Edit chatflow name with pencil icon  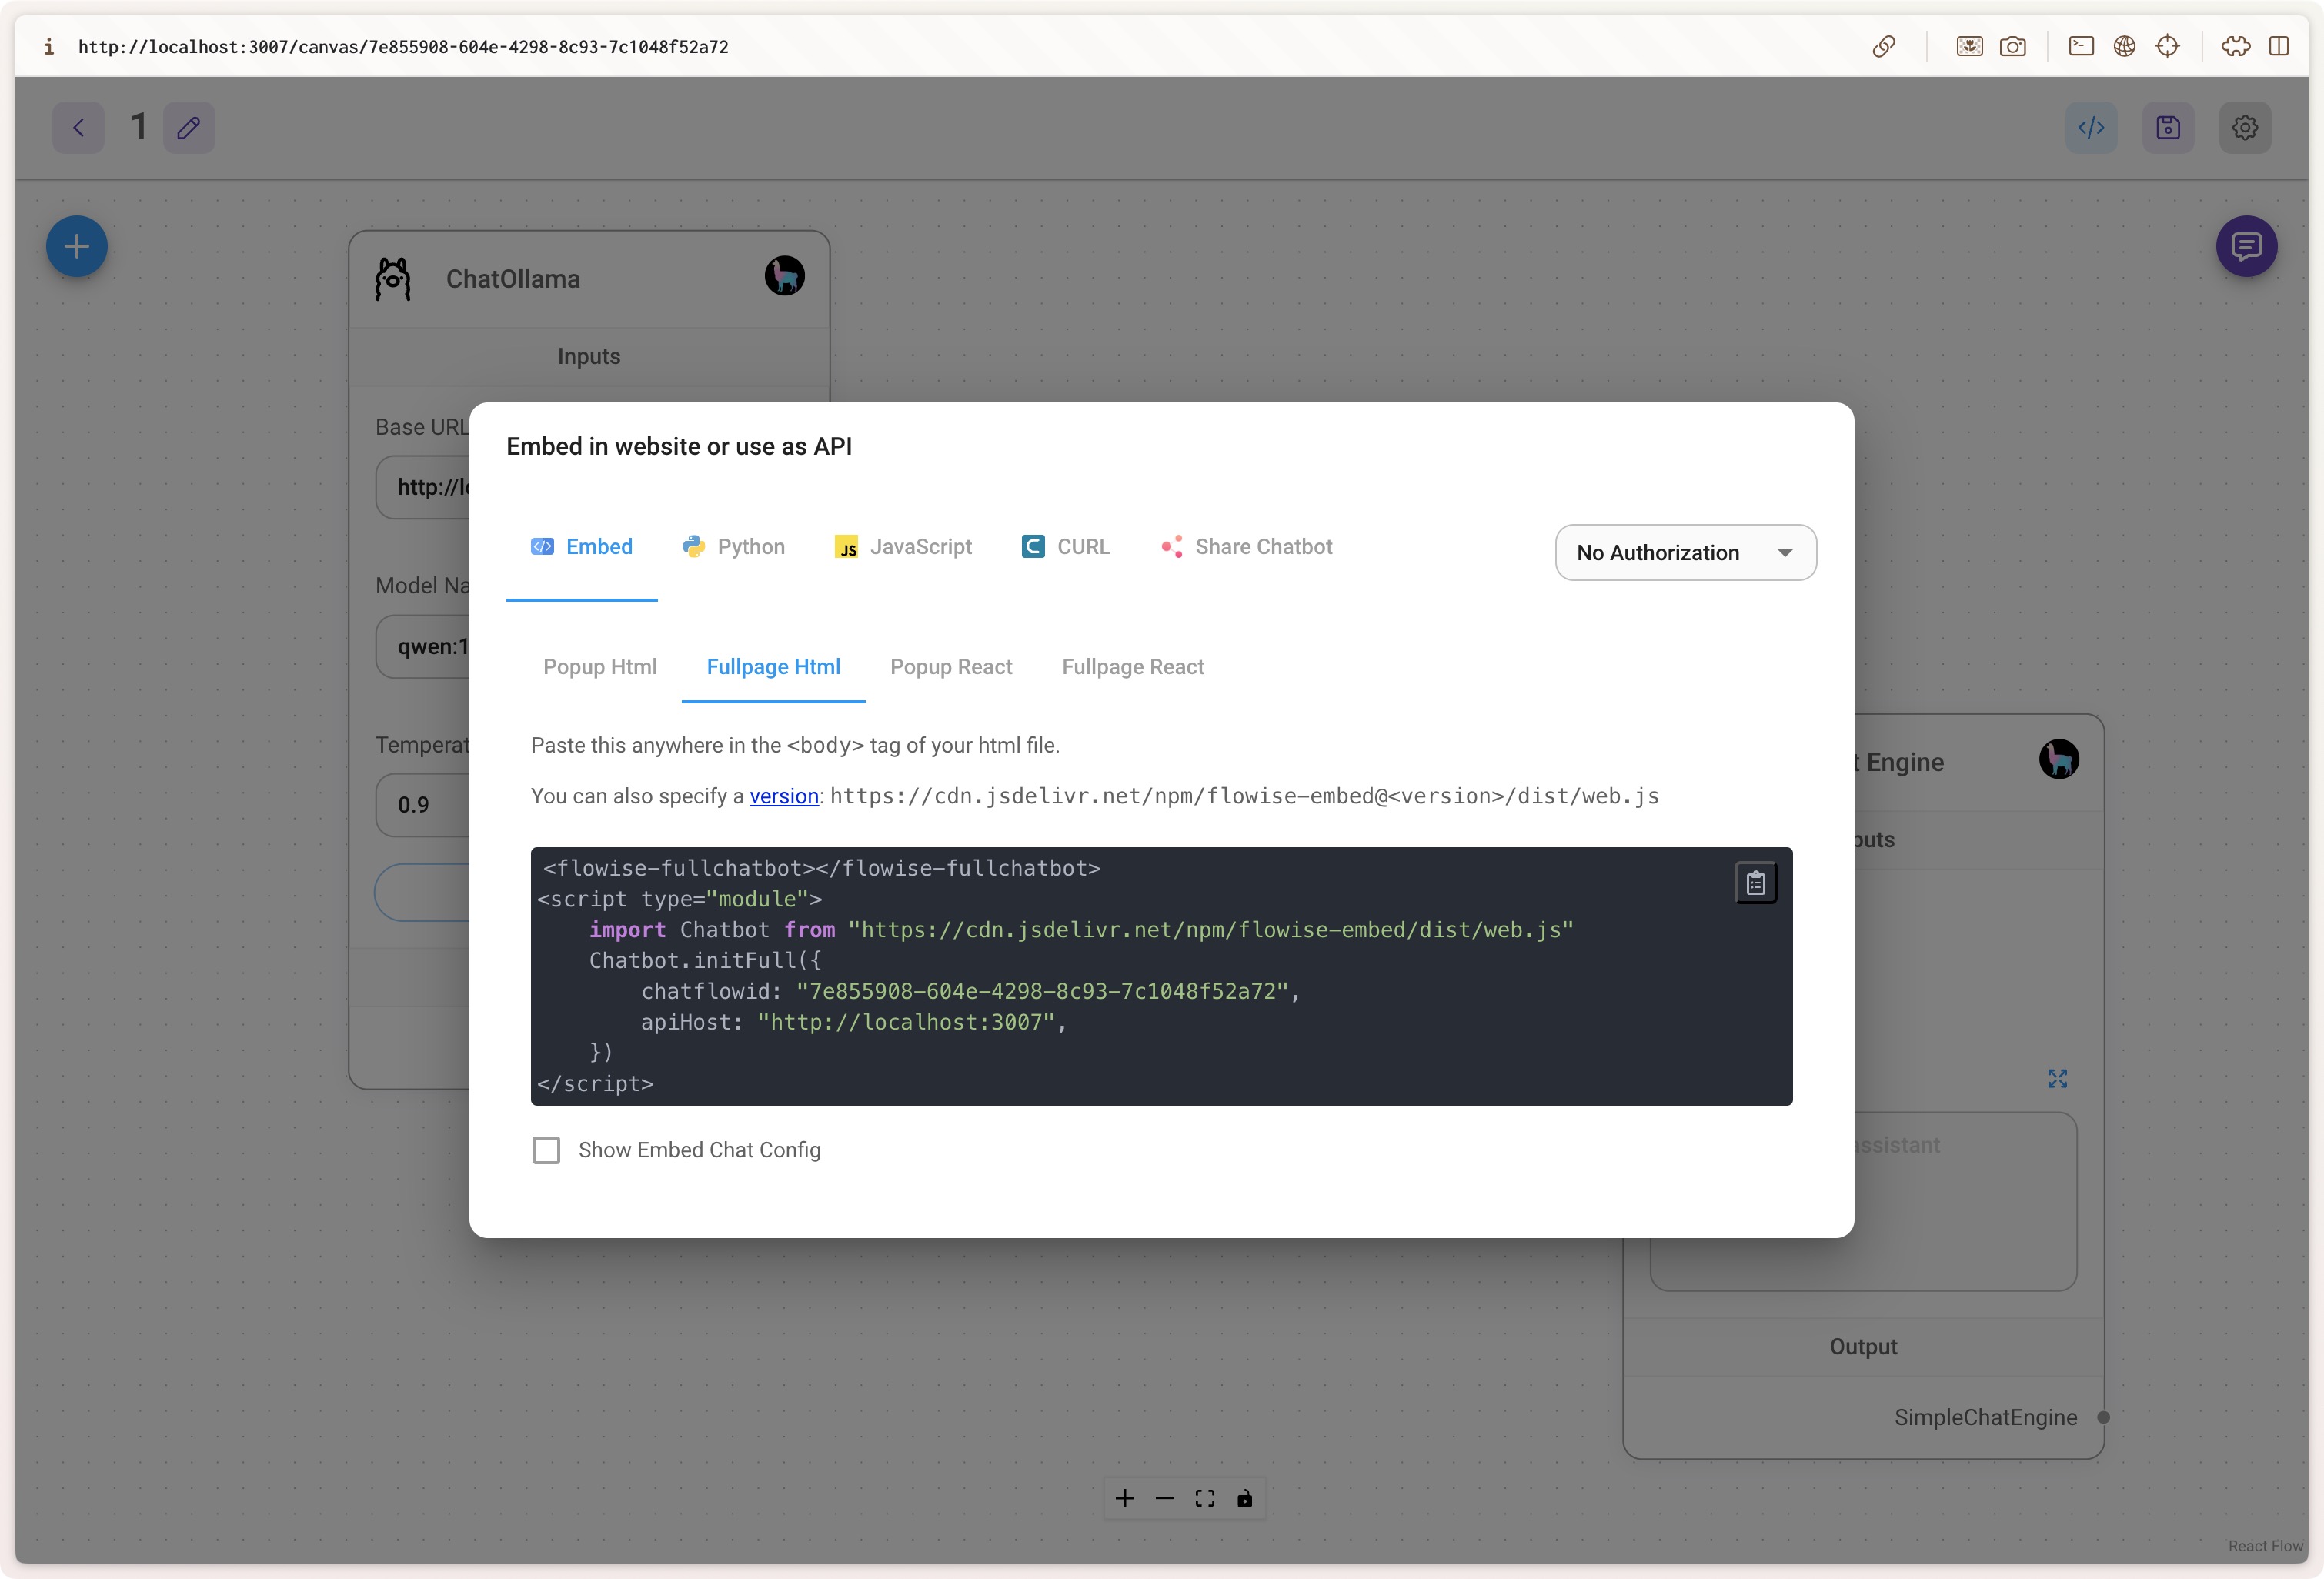(189, 127)
